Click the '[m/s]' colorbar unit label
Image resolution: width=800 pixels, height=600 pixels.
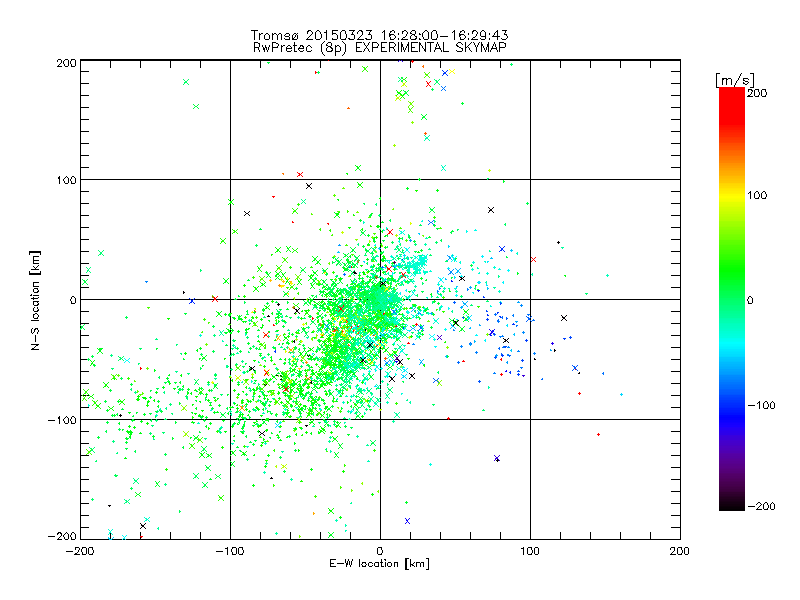click(x=734, y=80)
